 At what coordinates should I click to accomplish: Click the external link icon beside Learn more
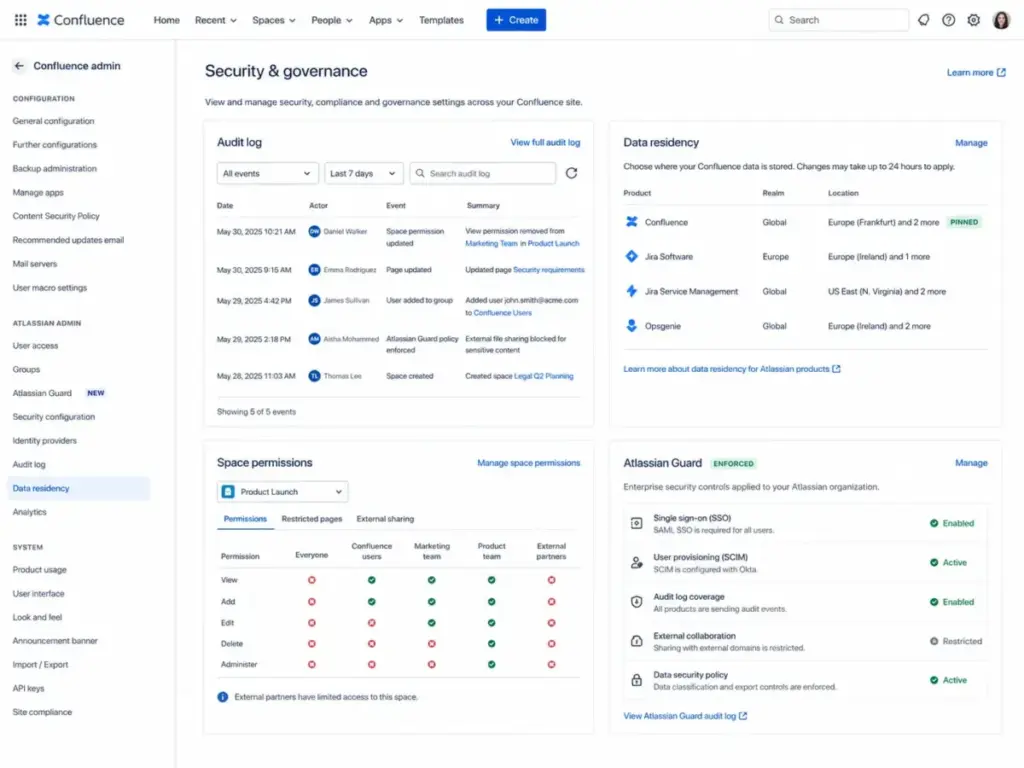(x=1001, y=72)
